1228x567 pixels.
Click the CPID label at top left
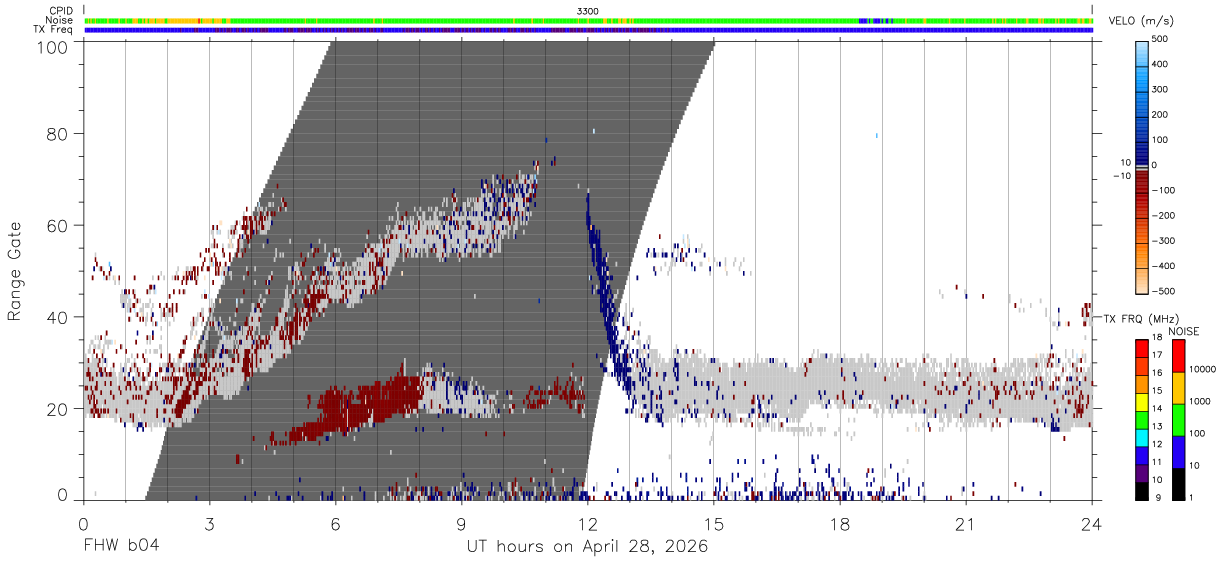tap(61, 11)
